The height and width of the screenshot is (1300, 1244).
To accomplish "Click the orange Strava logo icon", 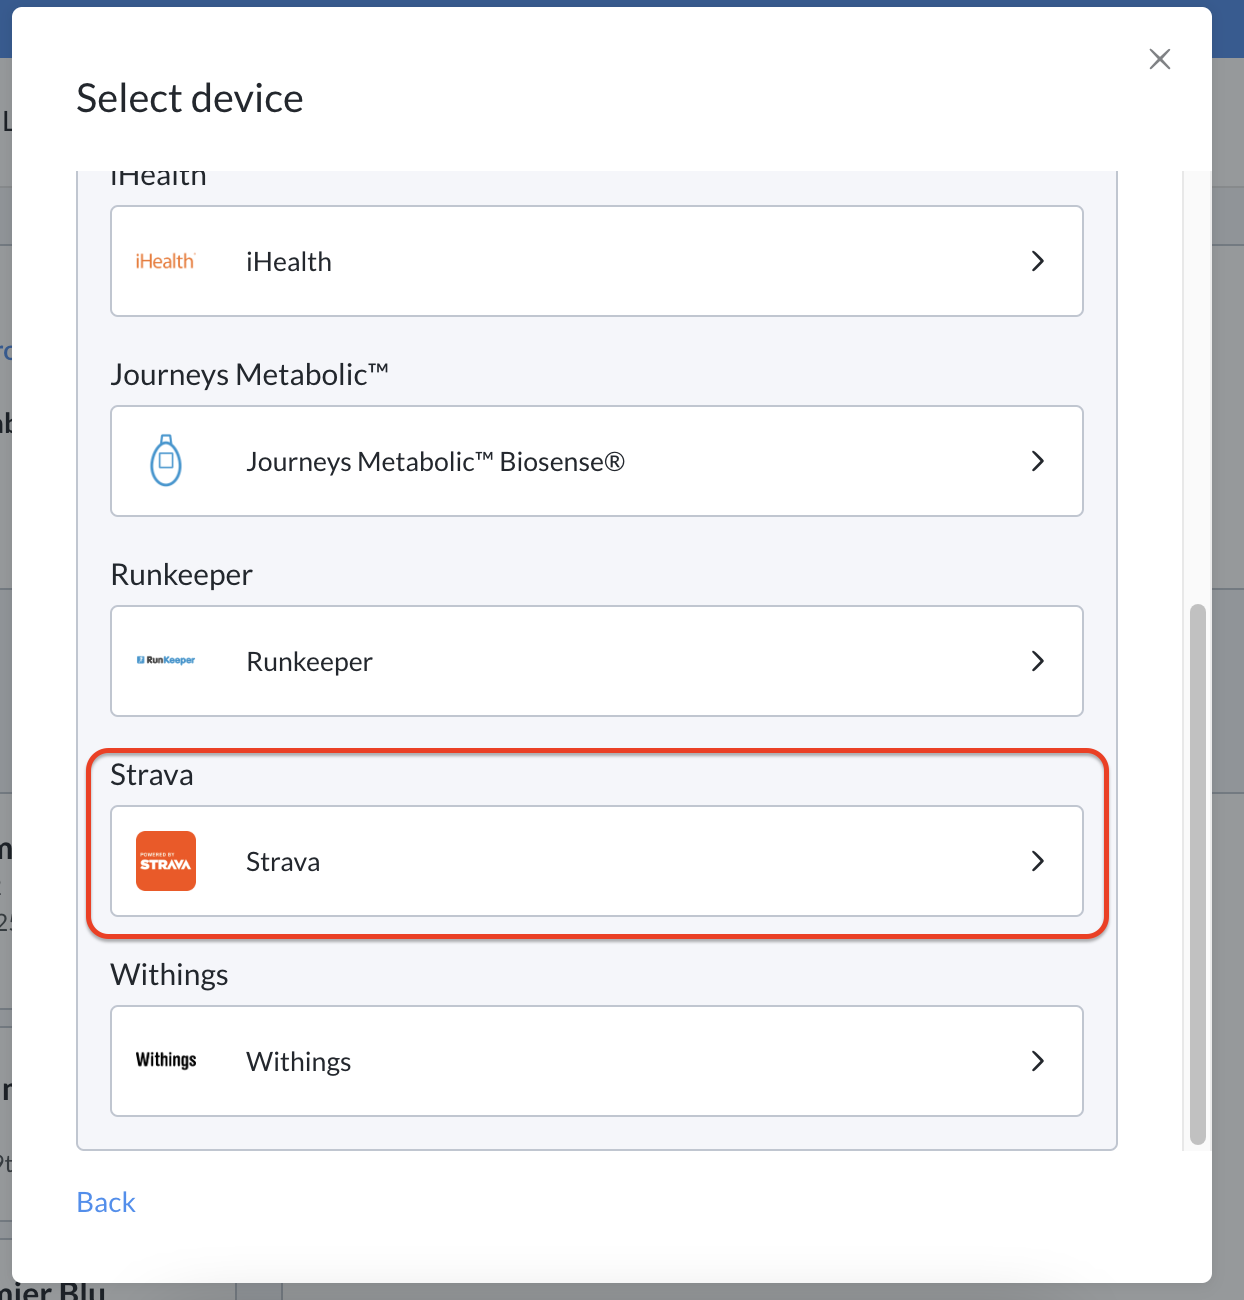I will pos(166,861).
